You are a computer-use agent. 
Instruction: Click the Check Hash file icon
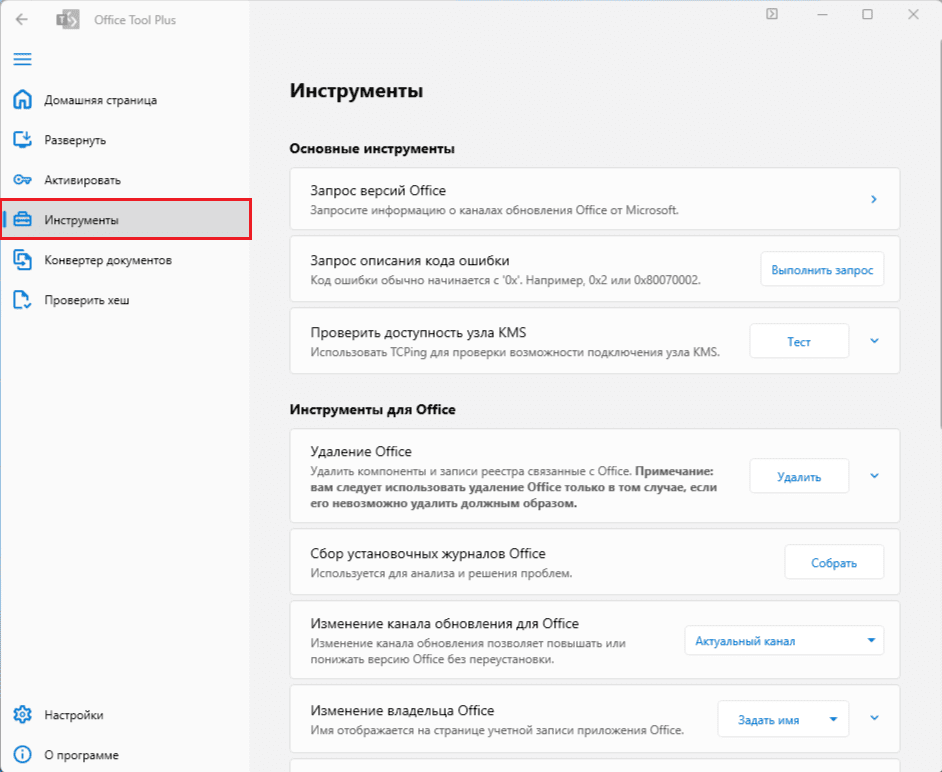click(22, 300)
